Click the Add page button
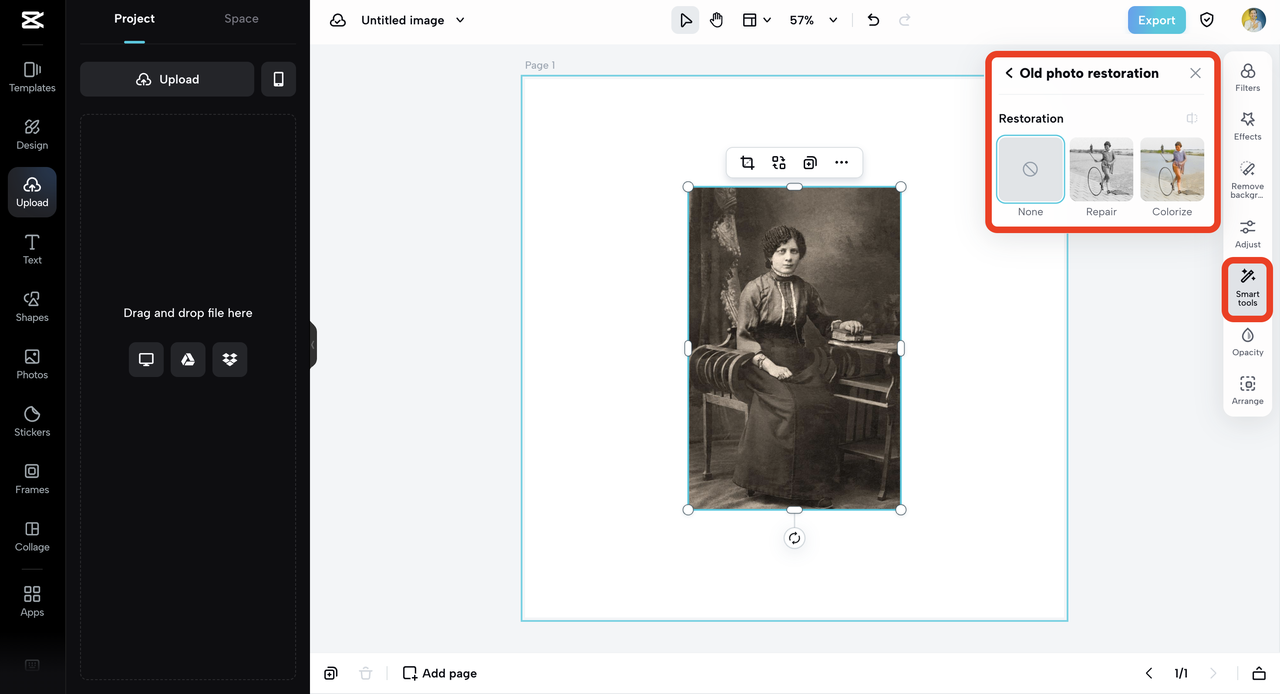 click(439, 673)
